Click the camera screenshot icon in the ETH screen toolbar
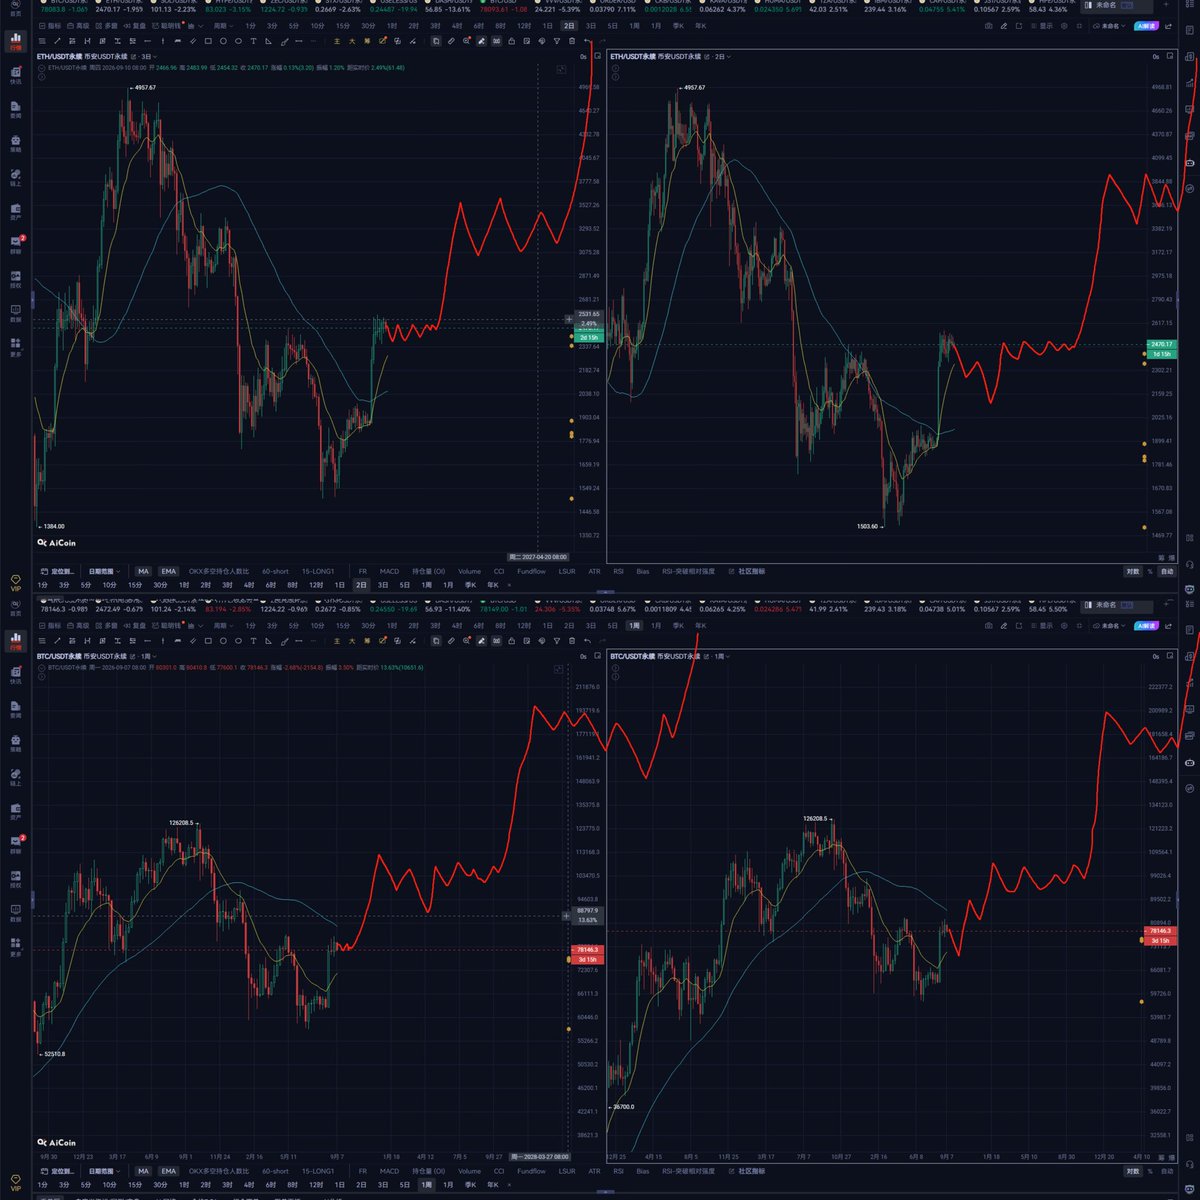The image size is (1200, 1200). 989,27
